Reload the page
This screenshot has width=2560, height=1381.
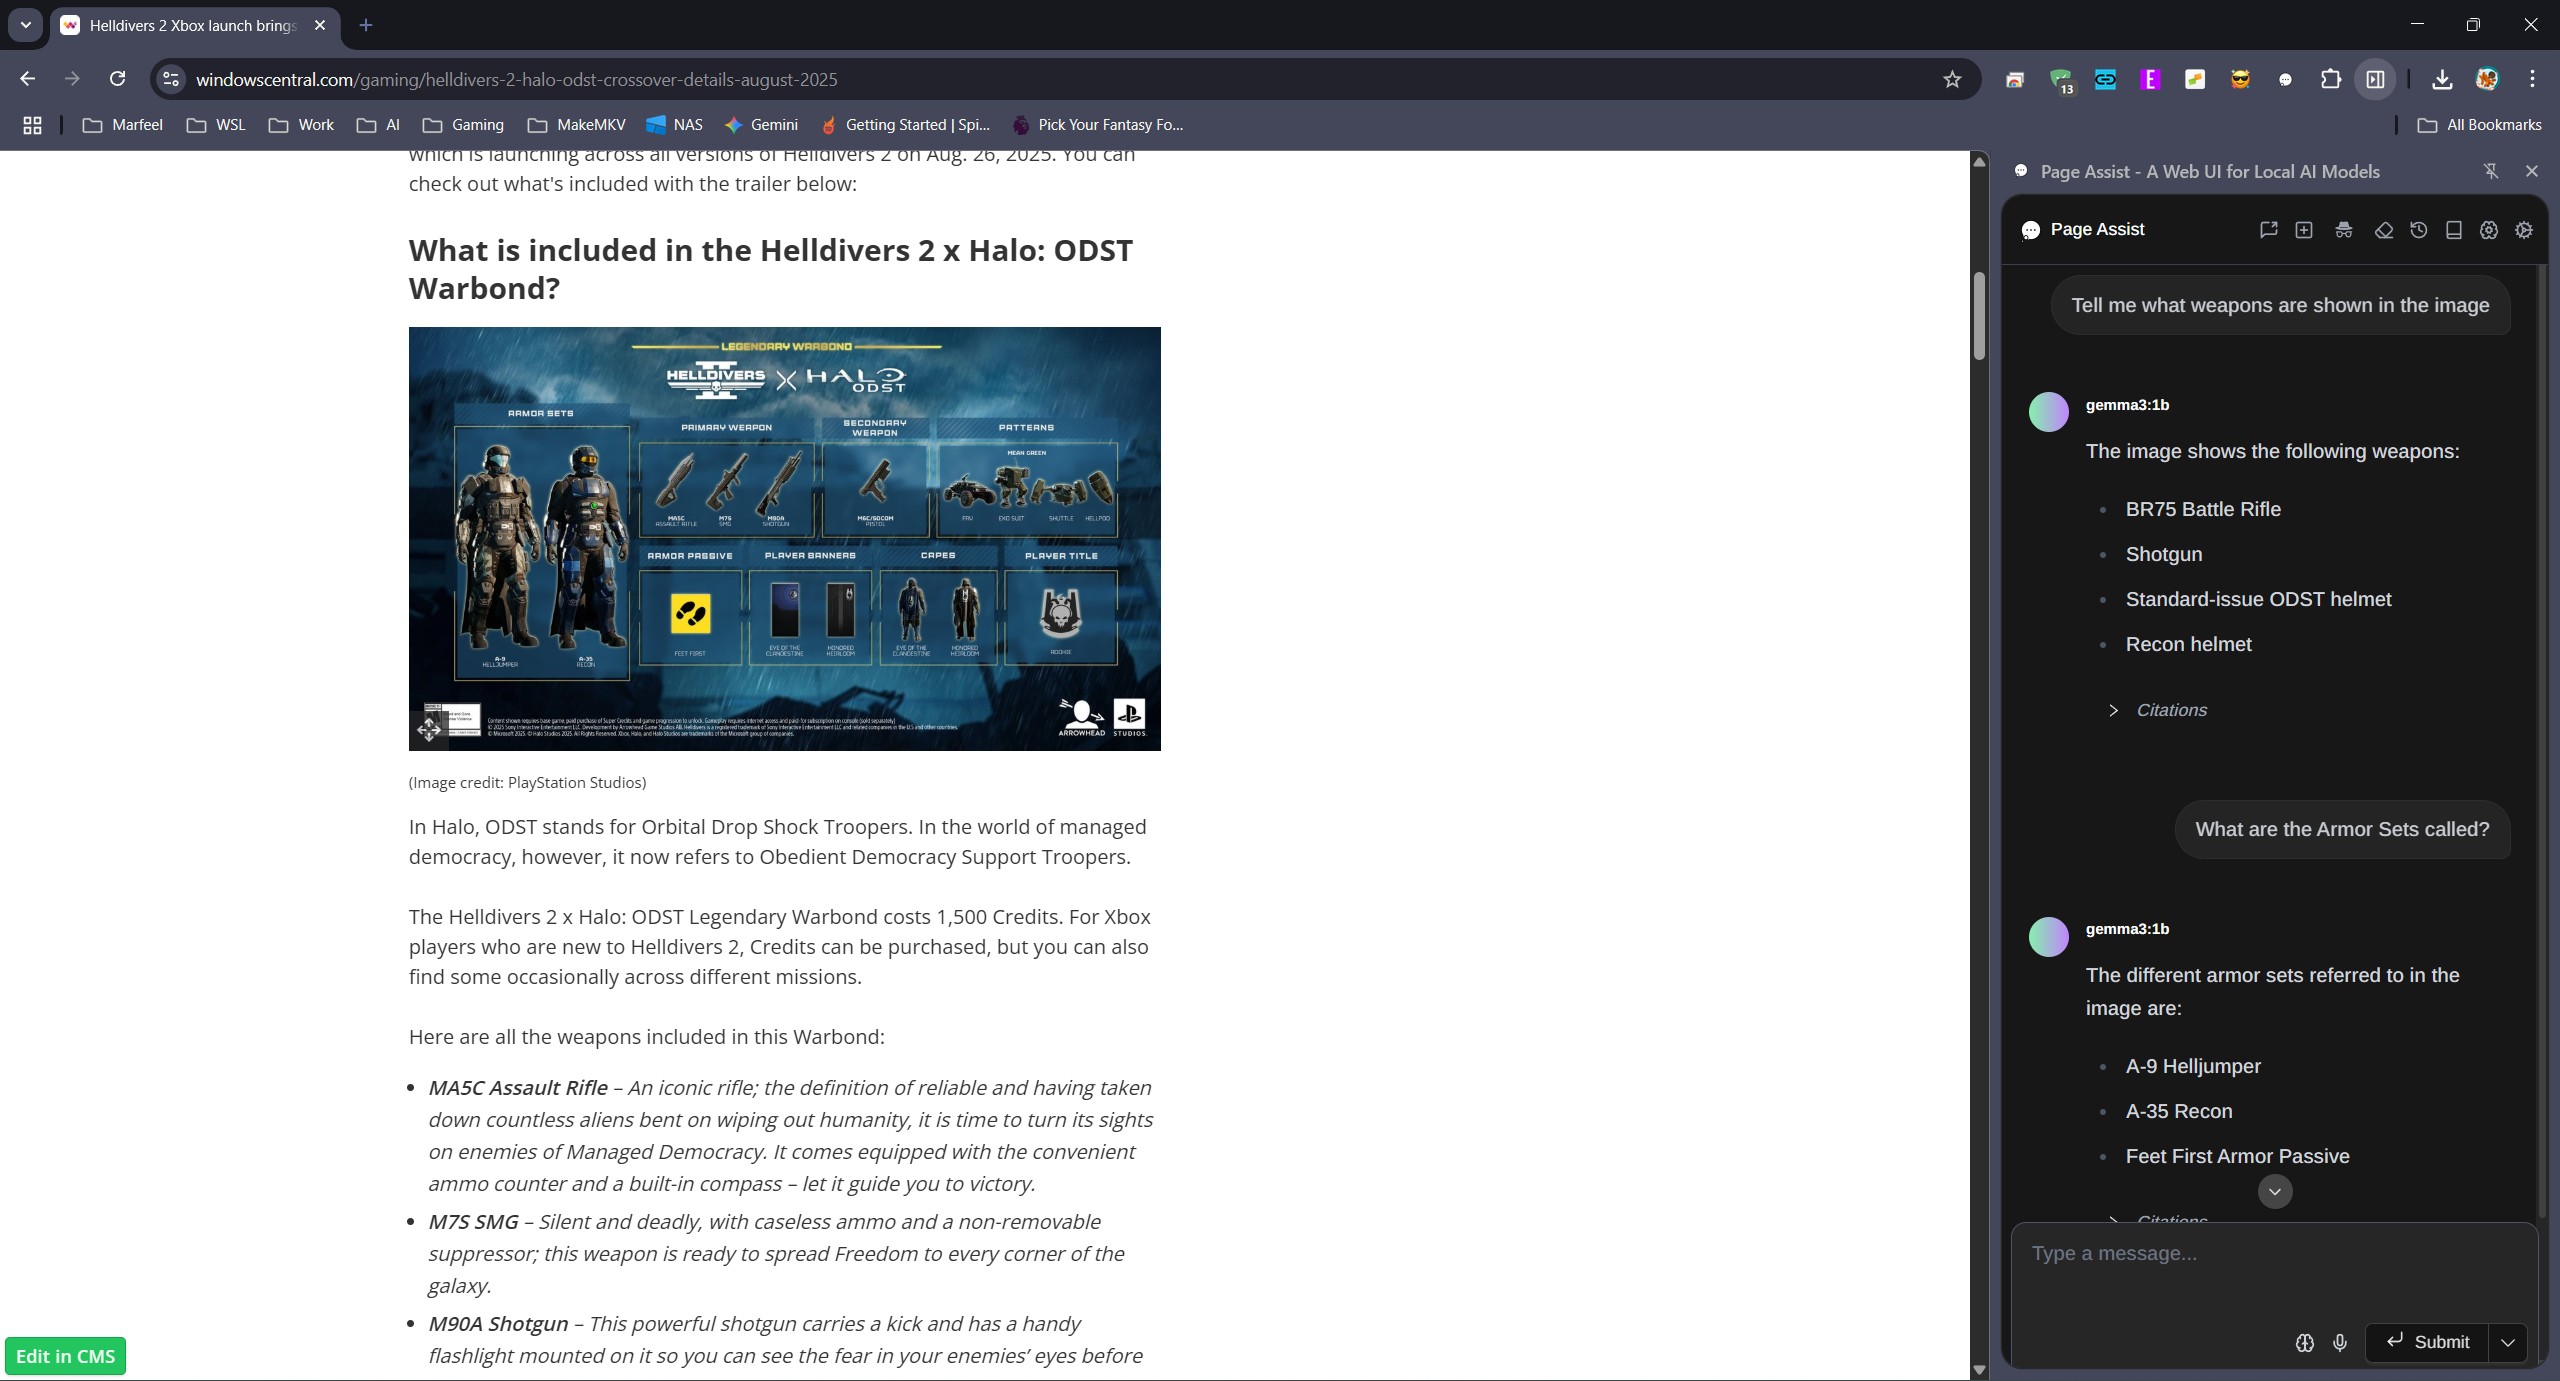tap(117, 79)
